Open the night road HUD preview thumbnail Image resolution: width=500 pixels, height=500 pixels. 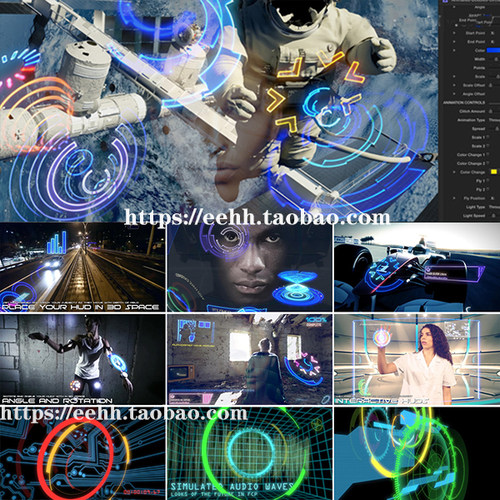[82, 267]
